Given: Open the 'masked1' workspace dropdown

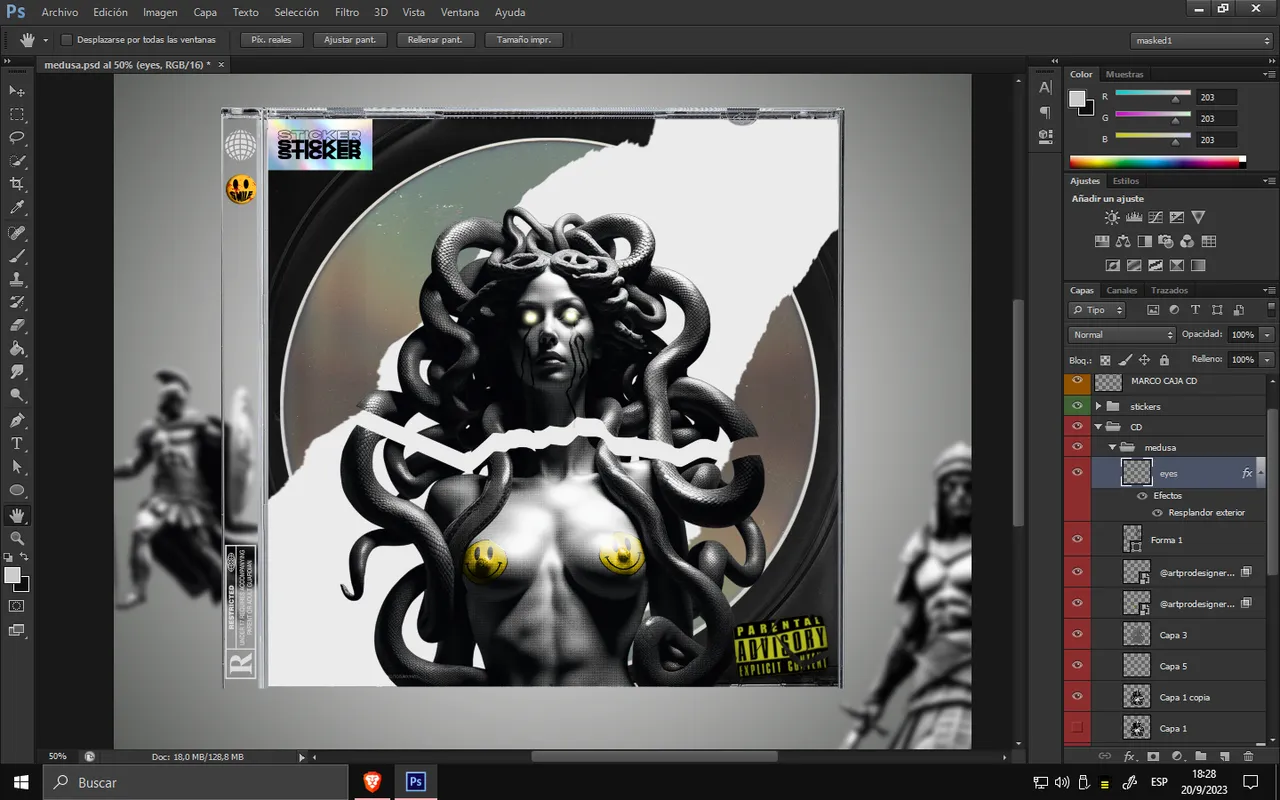Looking at the screenshot, I should coord(1201,40).
